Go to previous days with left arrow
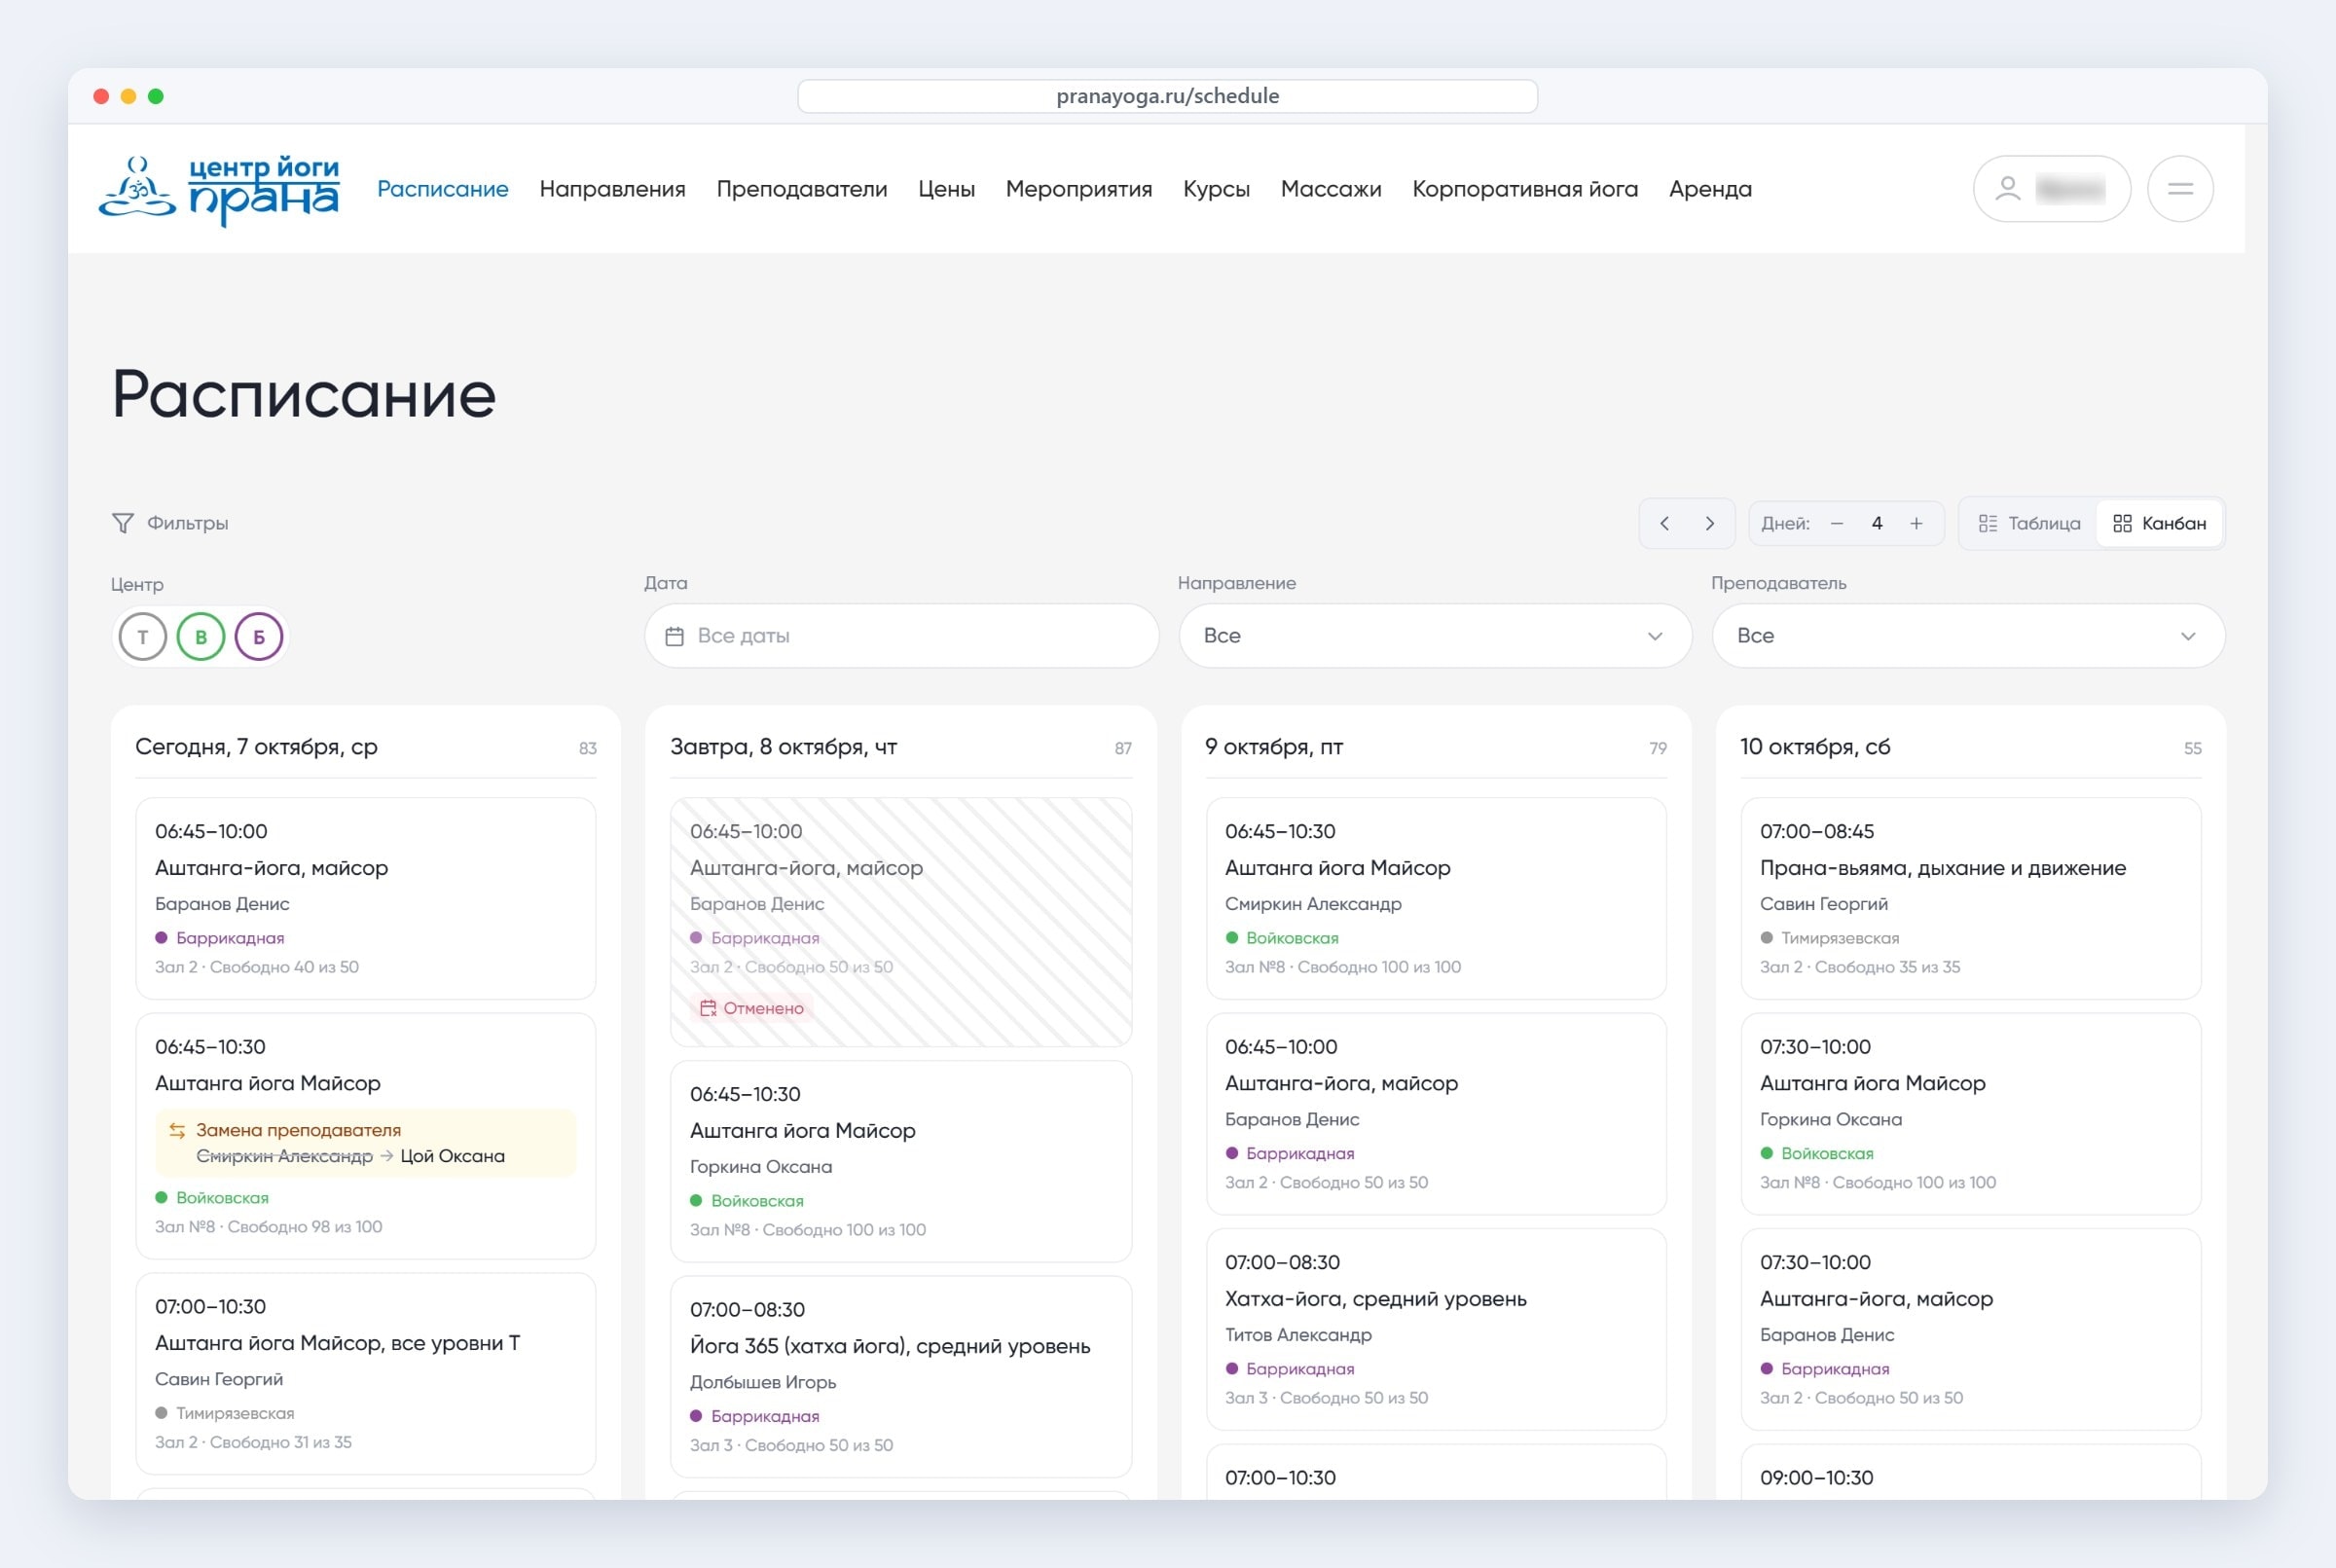 coord(1664,523)
